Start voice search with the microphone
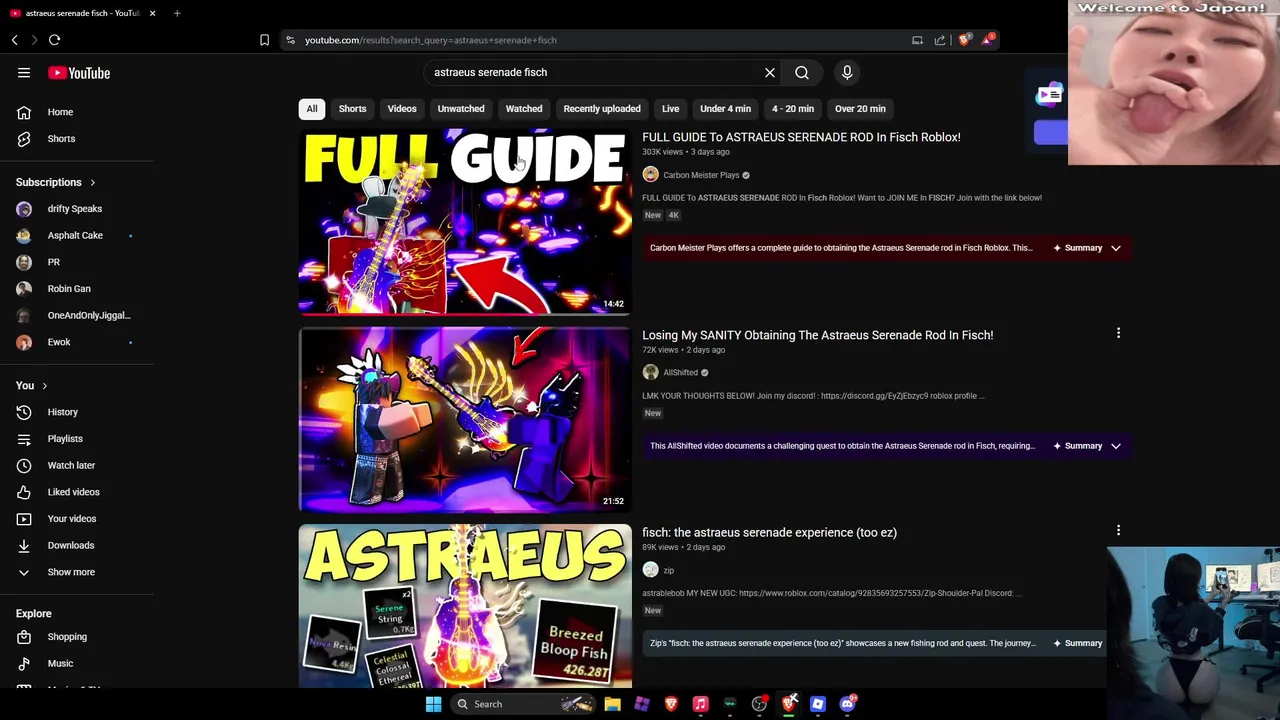This screenshot has height=720, width=1280. point(847,72)
